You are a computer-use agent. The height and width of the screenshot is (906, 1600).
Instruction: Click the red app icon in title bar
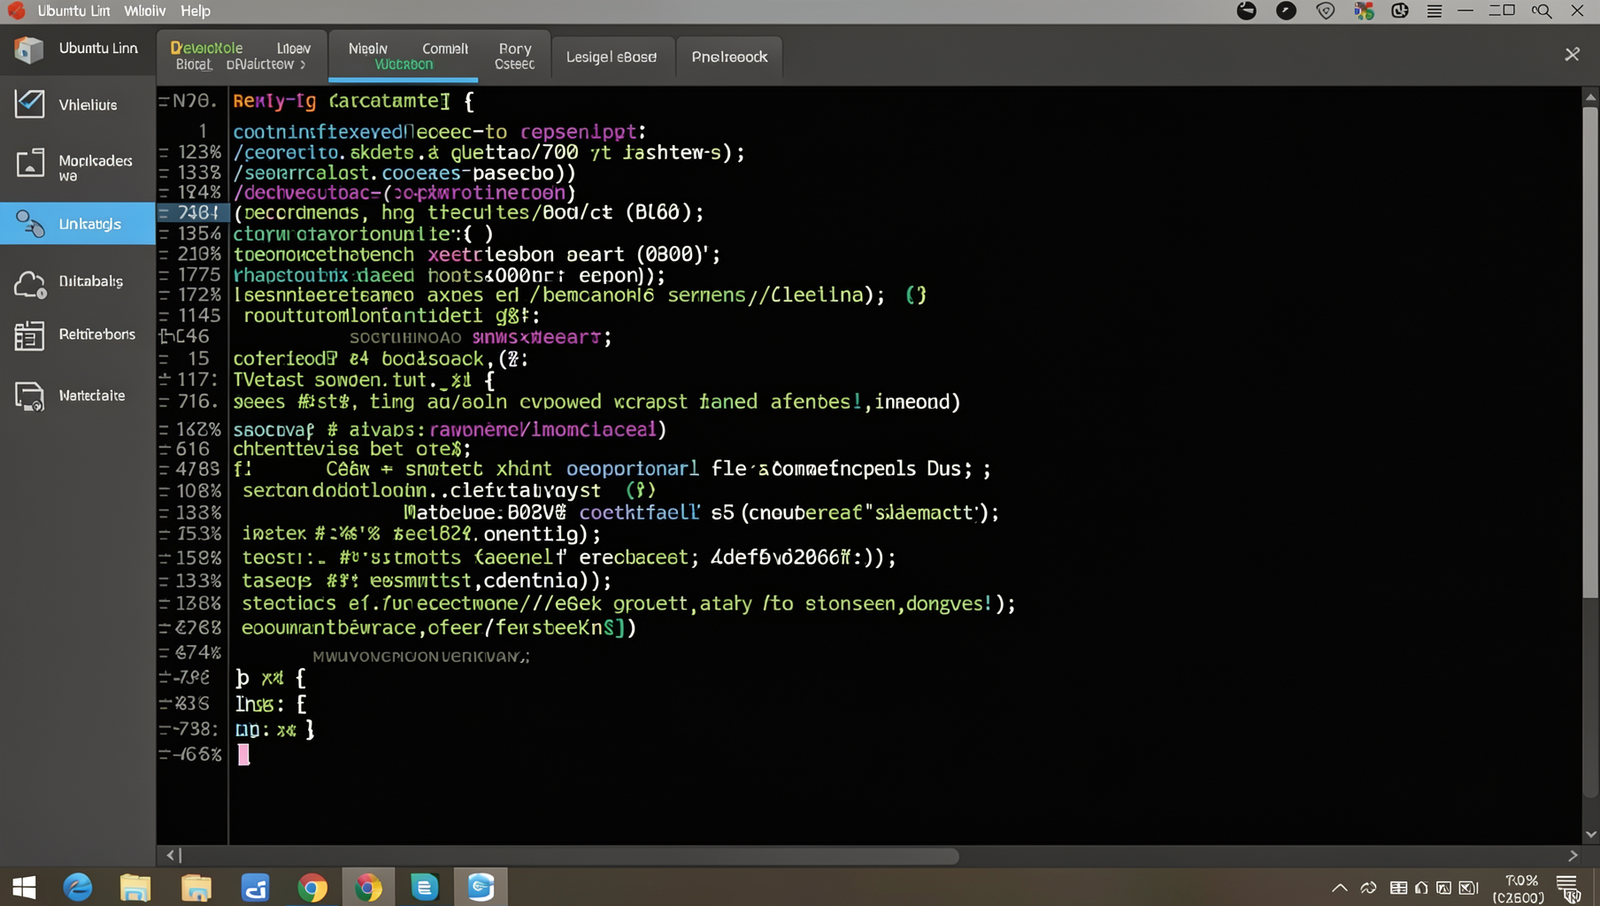[16, 10]
